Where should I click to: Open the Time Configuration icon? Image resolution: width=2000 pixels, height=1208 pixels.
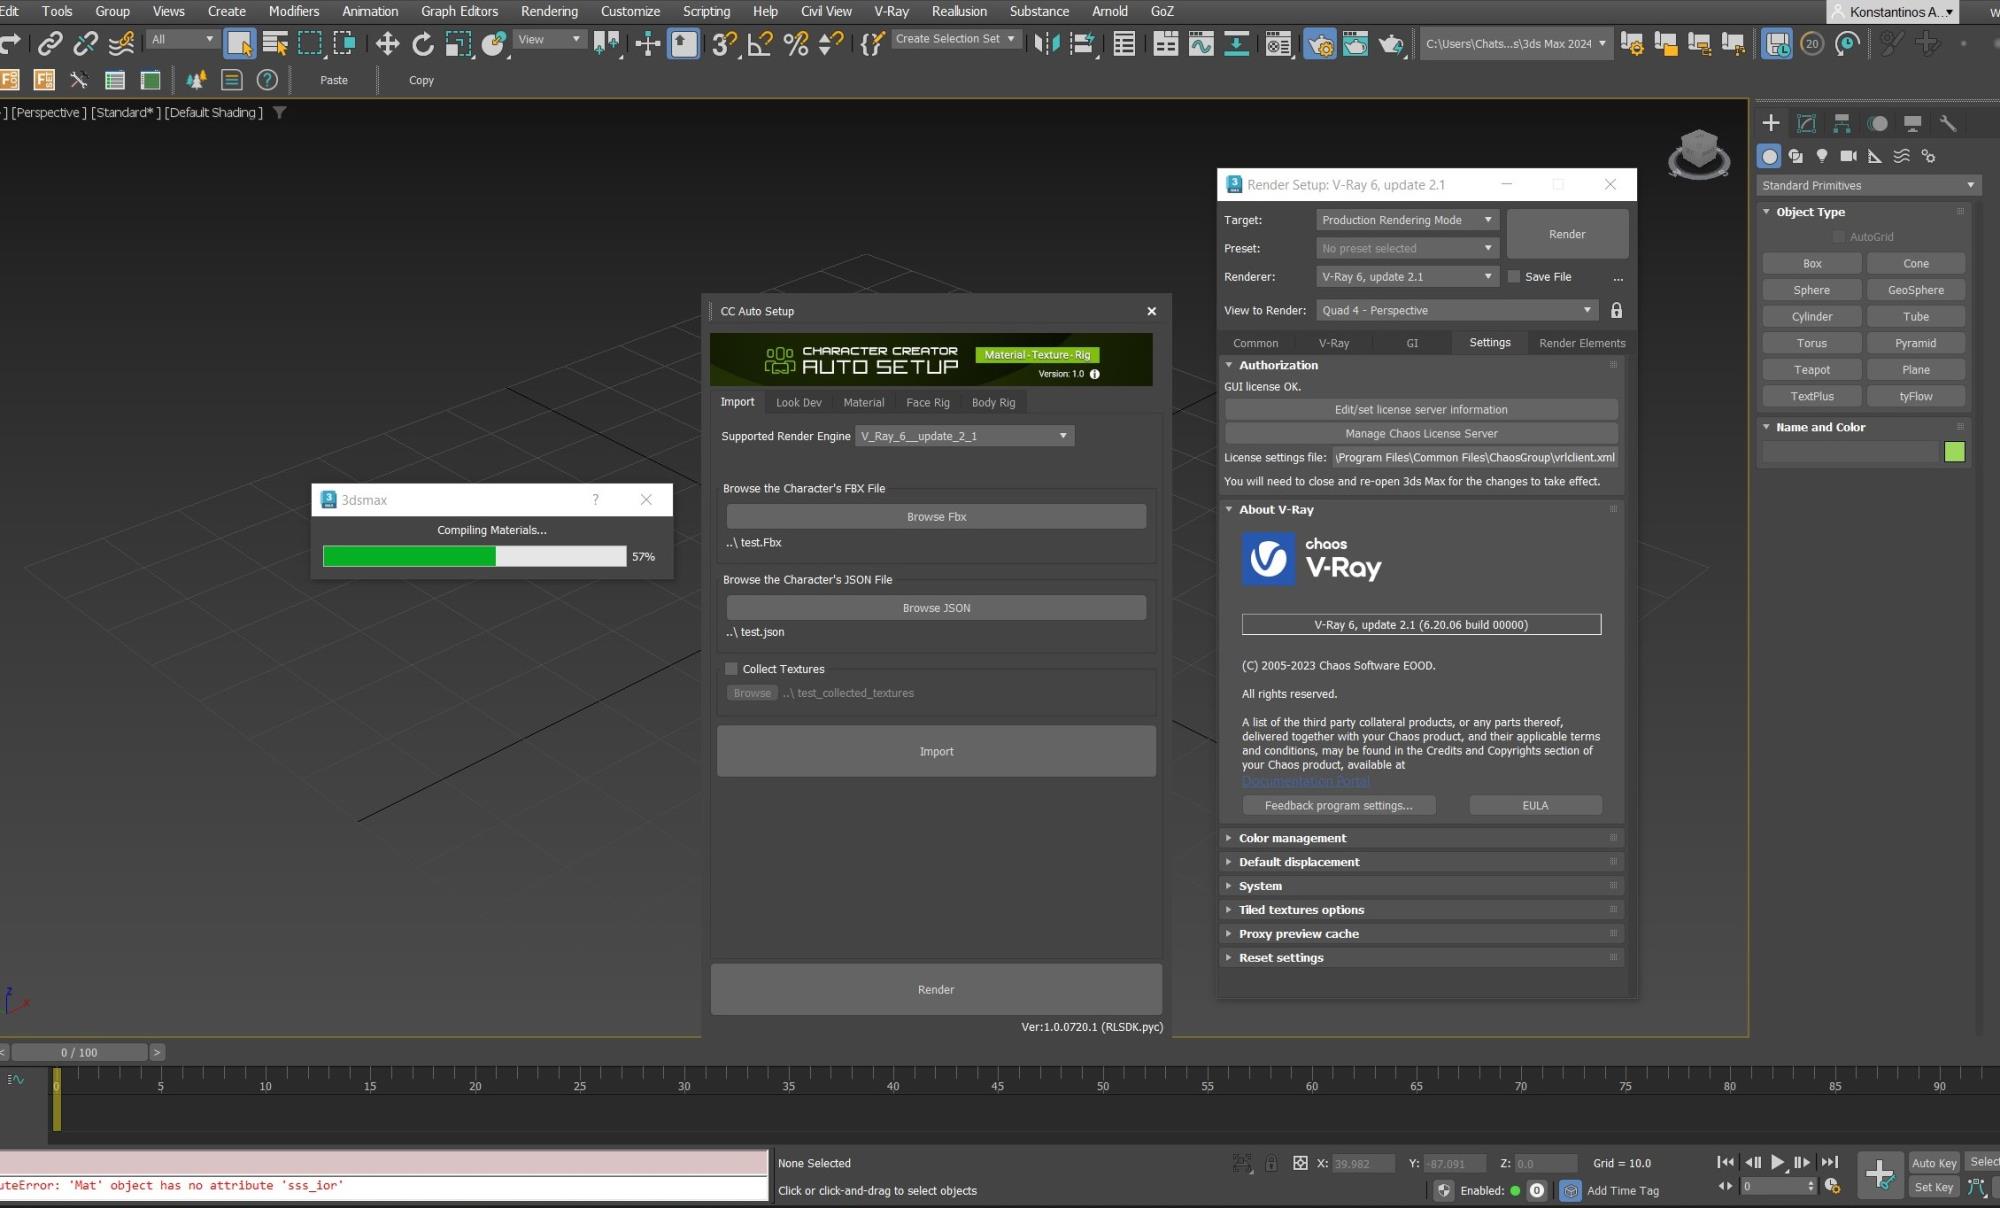pyautogui.click(x=1832, y=1186)
